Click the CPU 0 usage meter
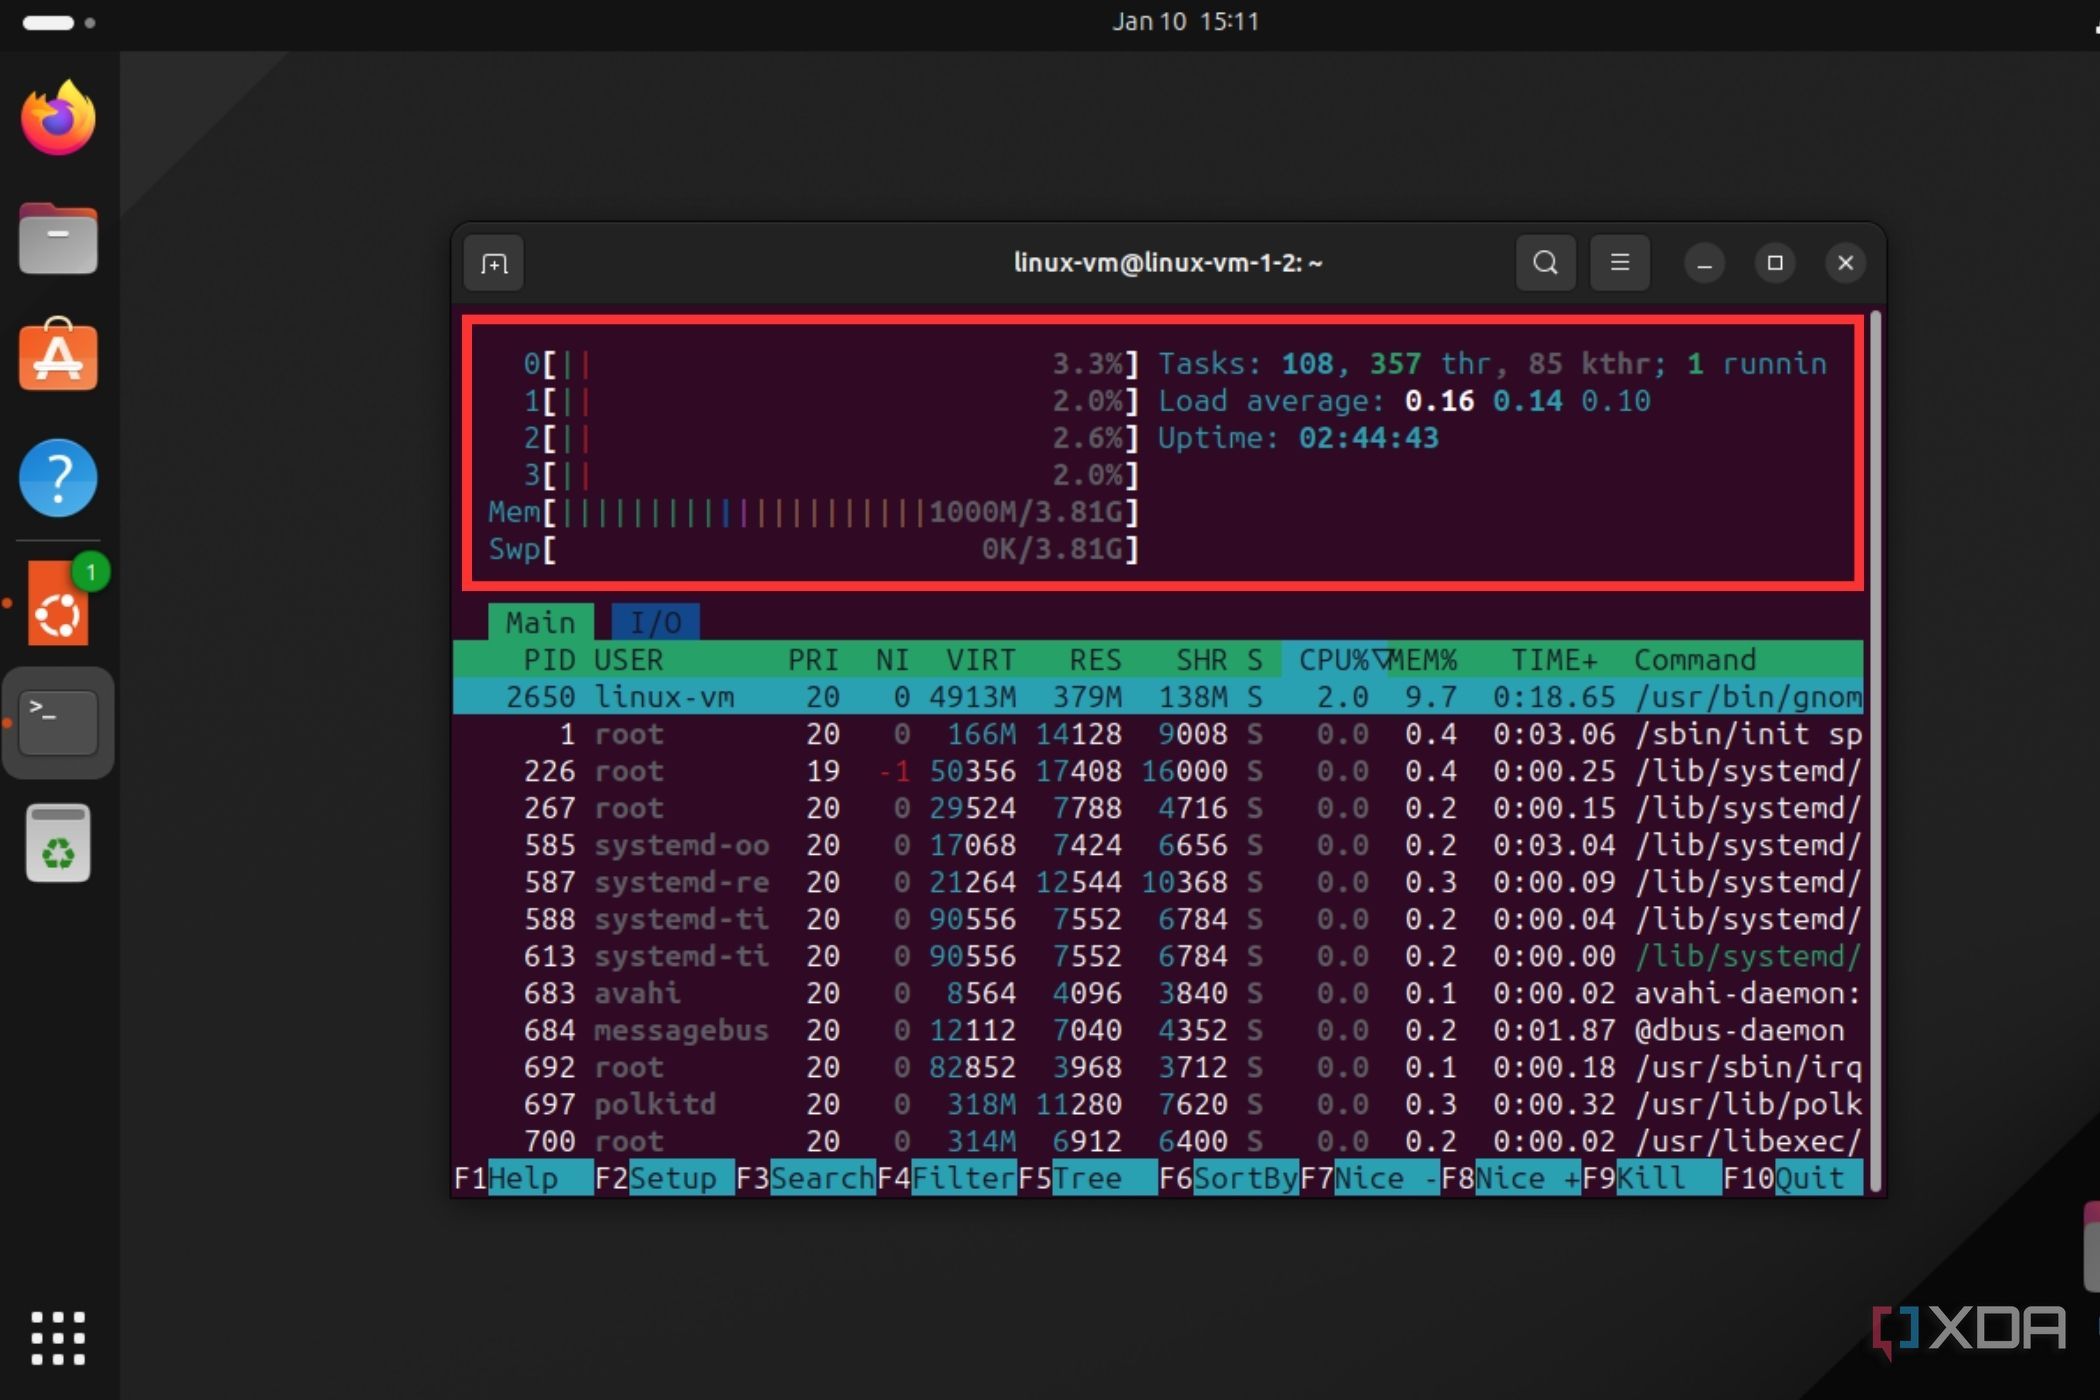This screenshot has width=2100, height=1400. (x=831, y=364)
